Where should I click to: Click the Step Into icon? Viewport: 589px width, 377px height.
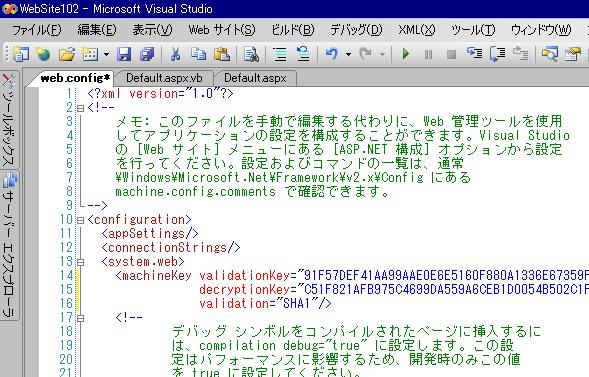[474, 54]
